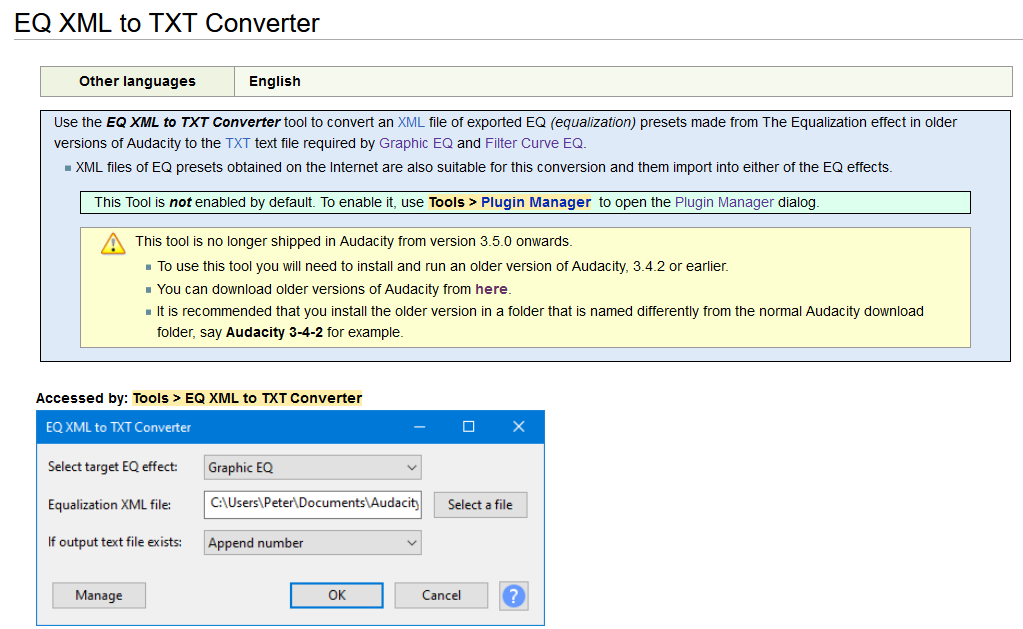
Task: Click the 'Select a file' button
Action: (480, 505)
